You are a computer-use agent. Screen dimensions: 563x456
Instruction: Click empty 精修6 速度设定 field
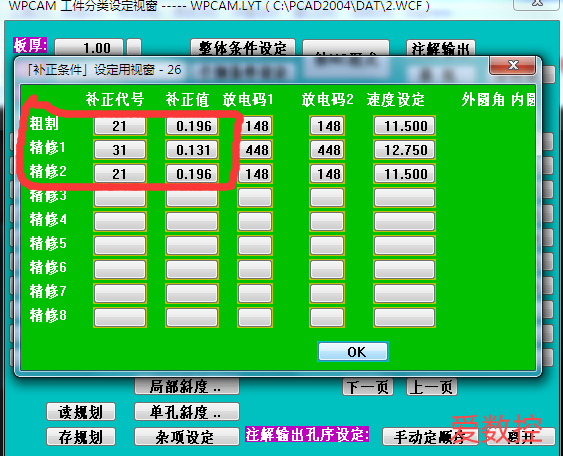coord(405,270)
